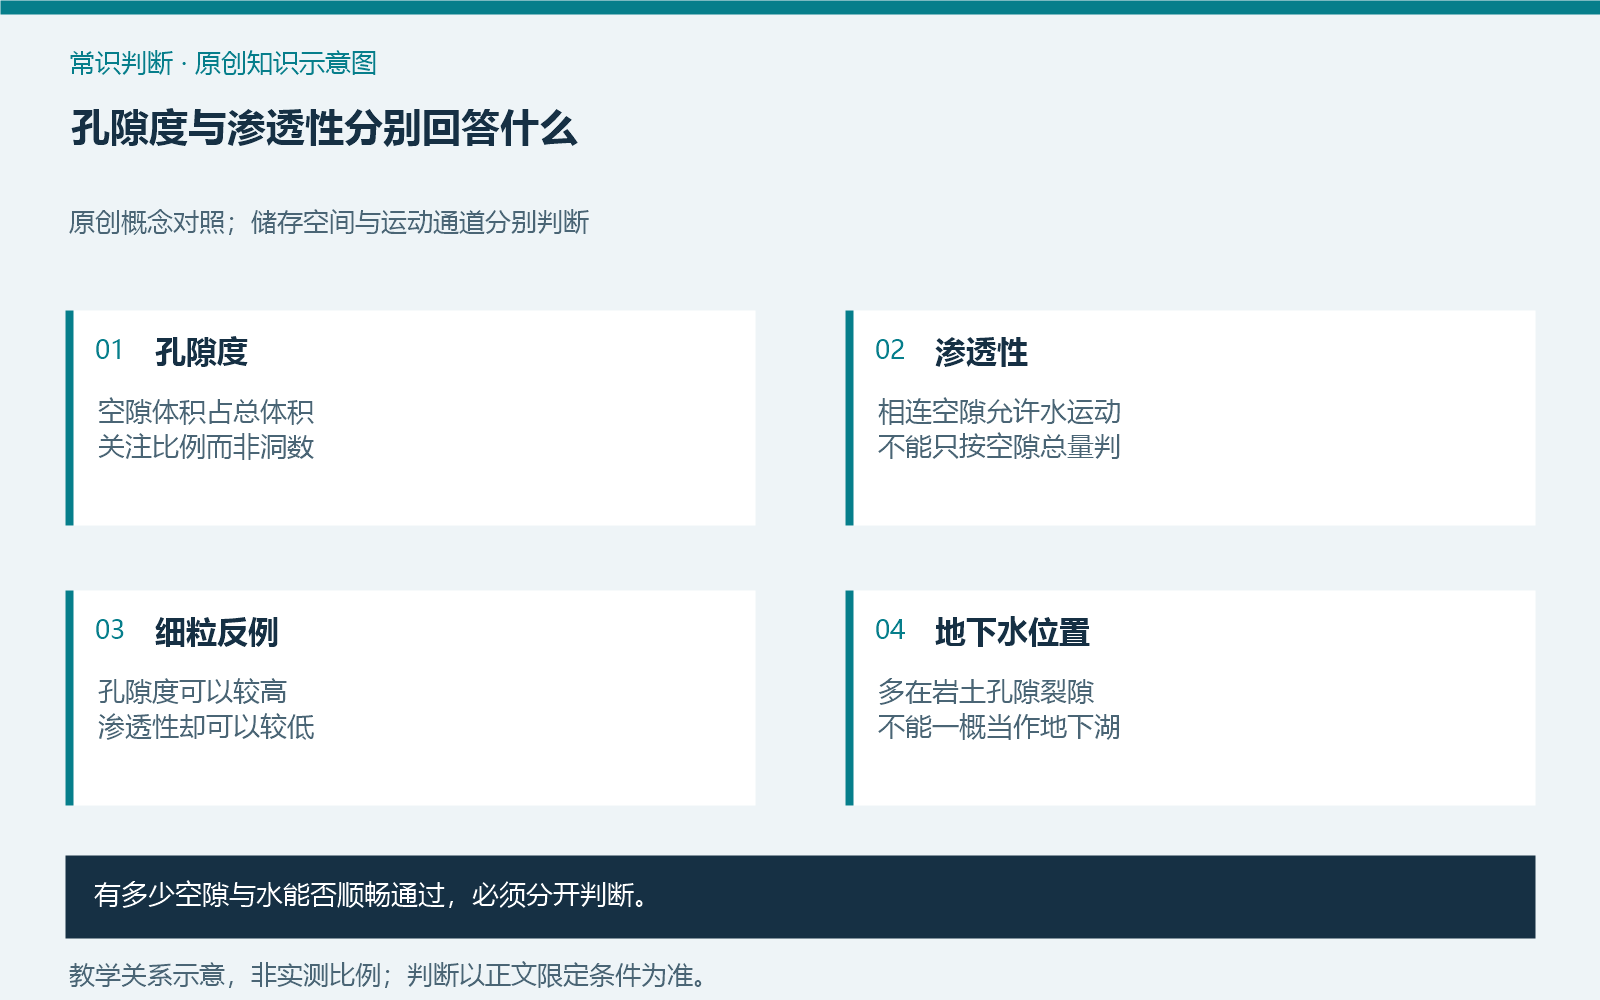Screen dimensions: 1600x1000
Task: Click the line 渗透性却可以较低
Action: (206, 726)
